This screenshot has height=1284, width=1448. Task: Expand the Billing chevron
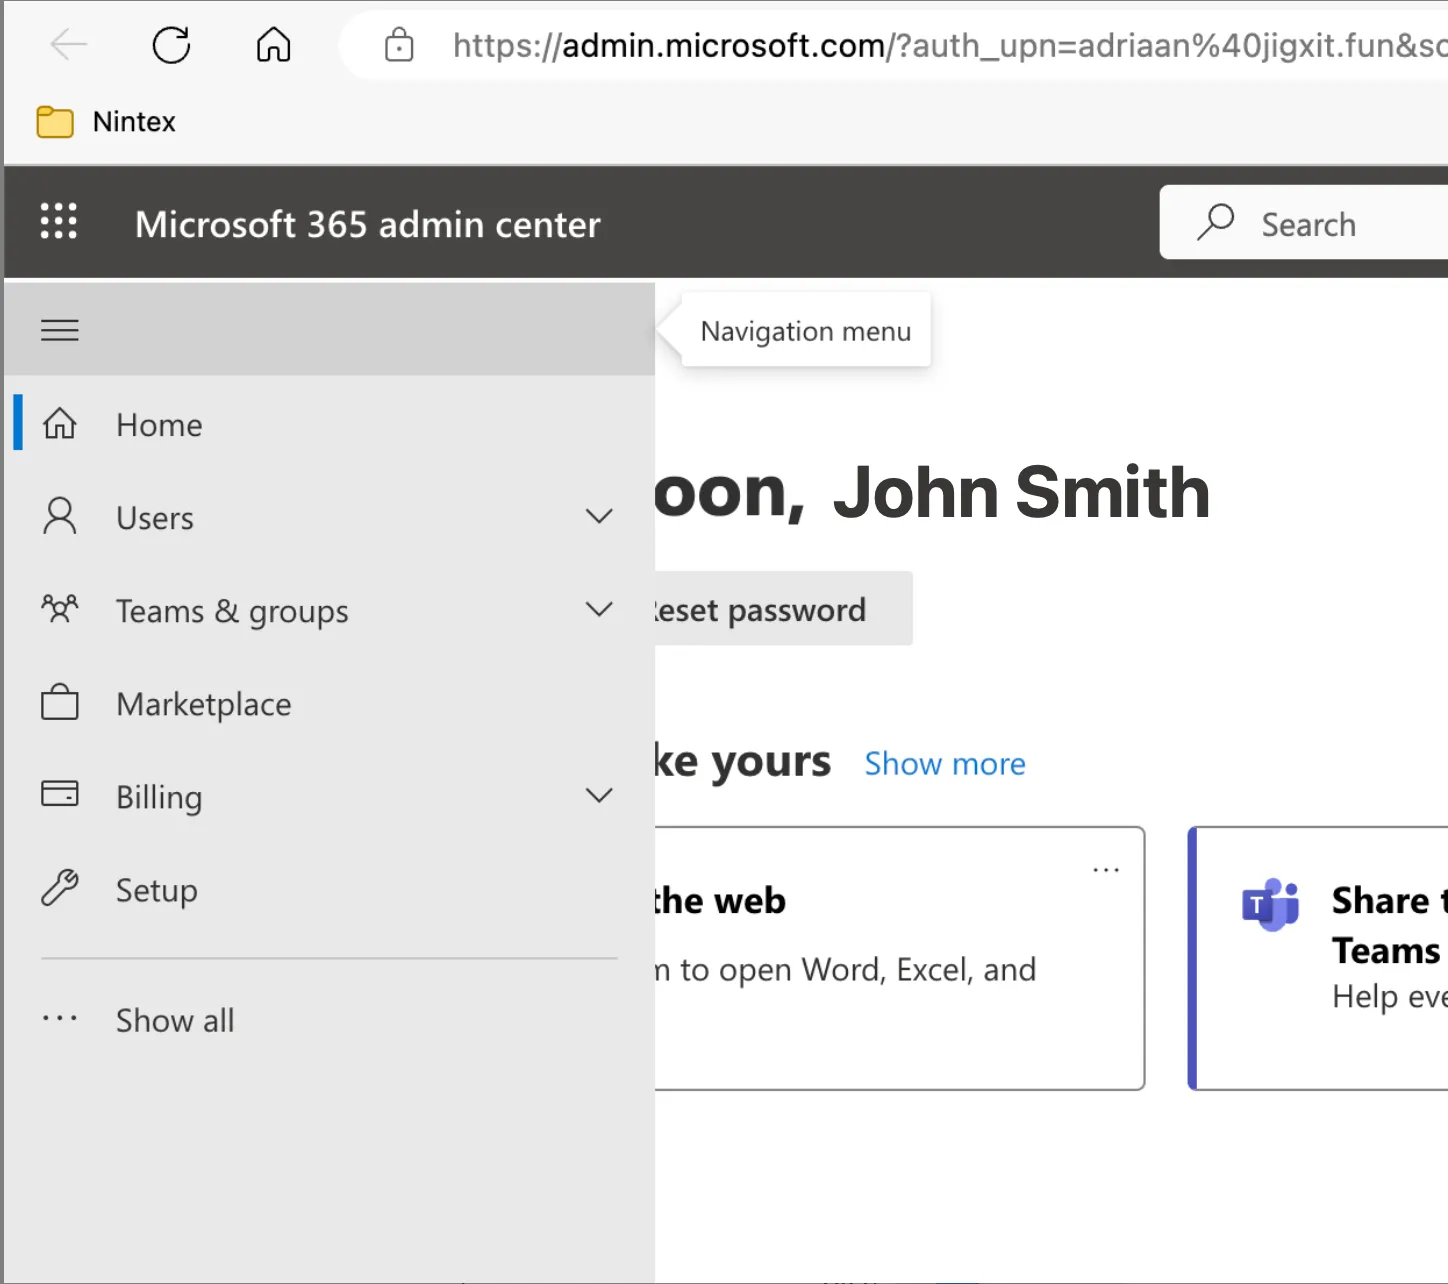click(599, 796)
